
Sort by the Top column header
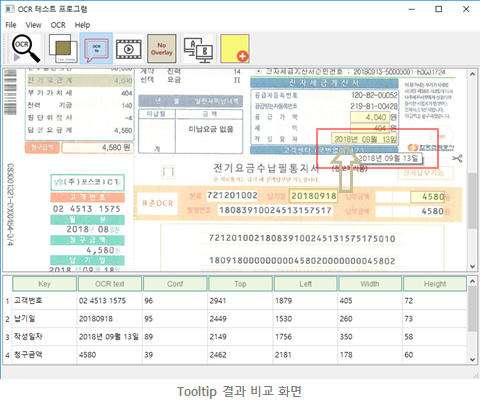click(240, 284)
